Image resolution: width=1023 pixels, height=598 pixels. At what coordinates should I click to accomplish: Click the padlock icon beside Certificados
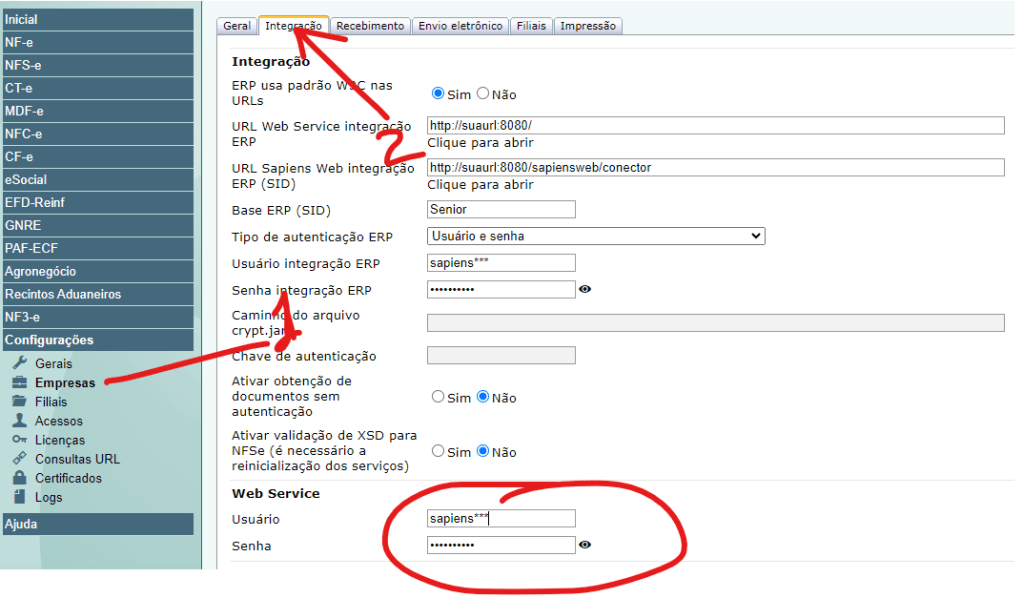(19, 478)
